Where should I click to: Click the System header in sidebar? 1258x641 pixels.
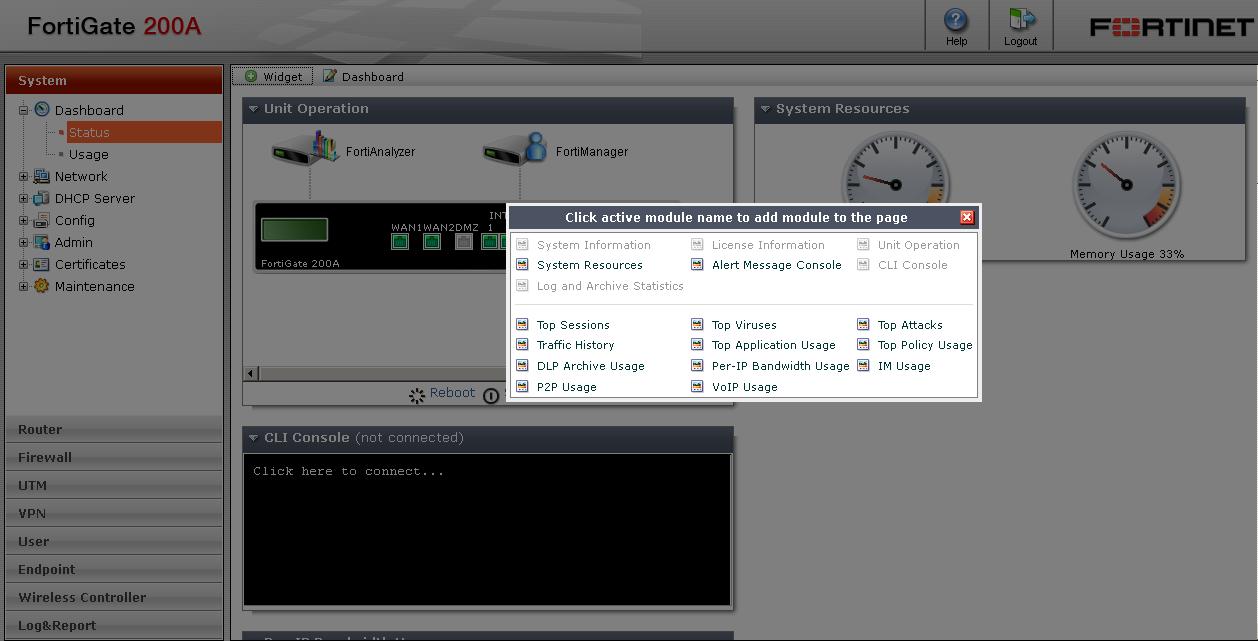coord(114,80)
